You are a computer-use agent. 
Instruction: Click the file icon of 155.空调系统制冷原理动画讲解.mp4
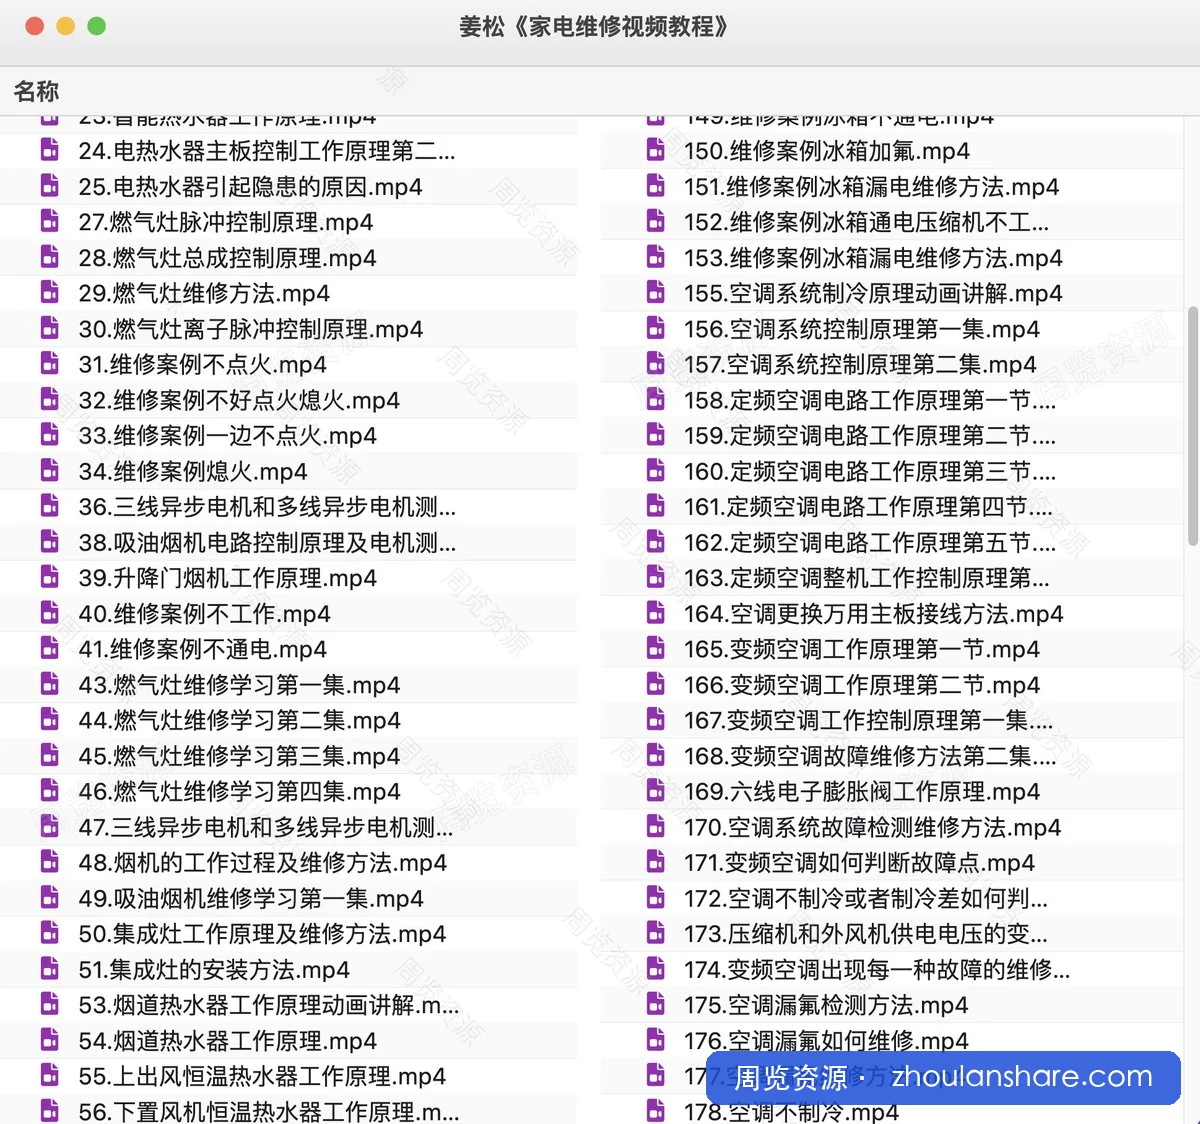coord(655,292)
